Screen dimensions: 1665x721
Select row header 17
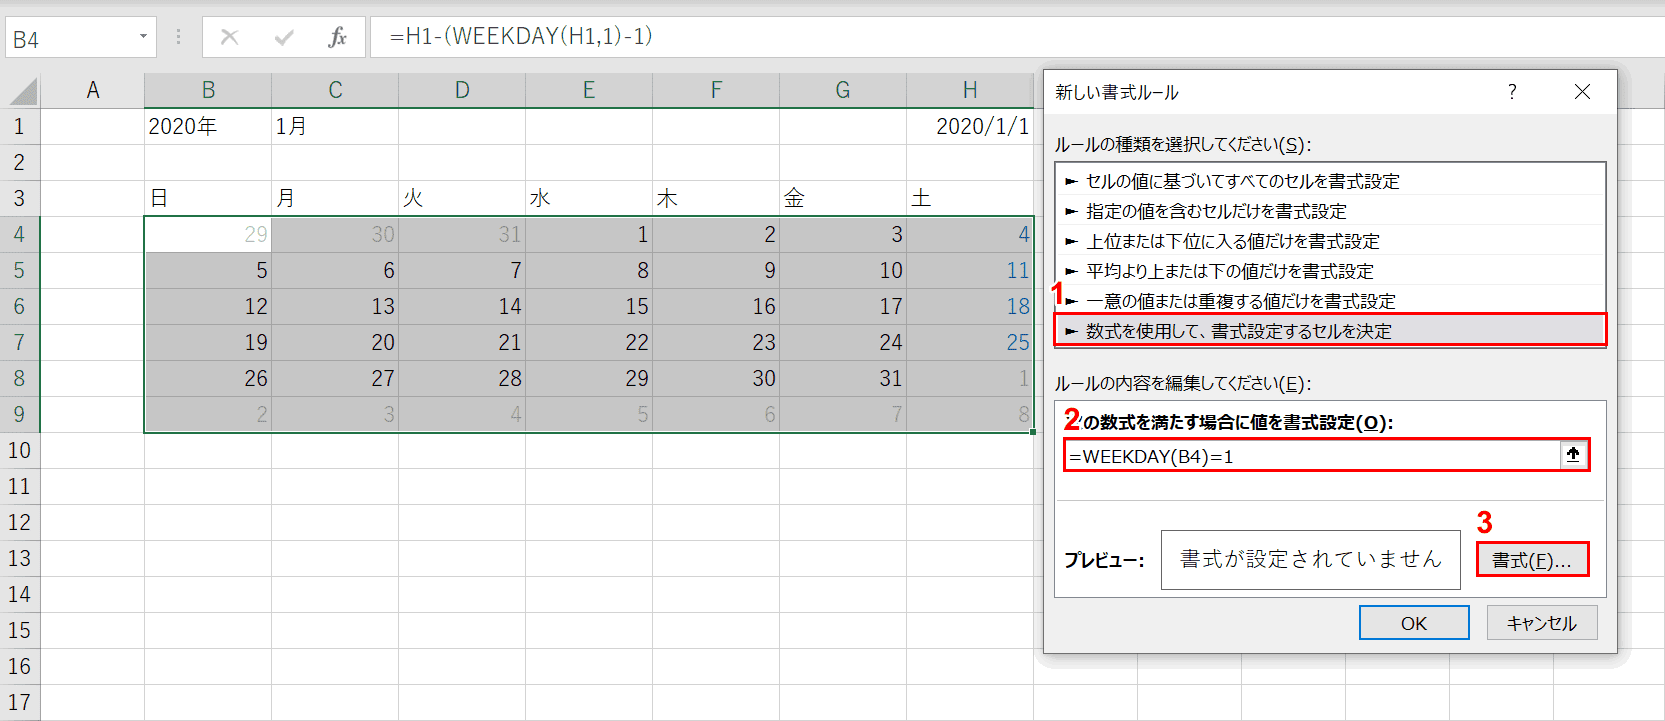coord(19,702)
